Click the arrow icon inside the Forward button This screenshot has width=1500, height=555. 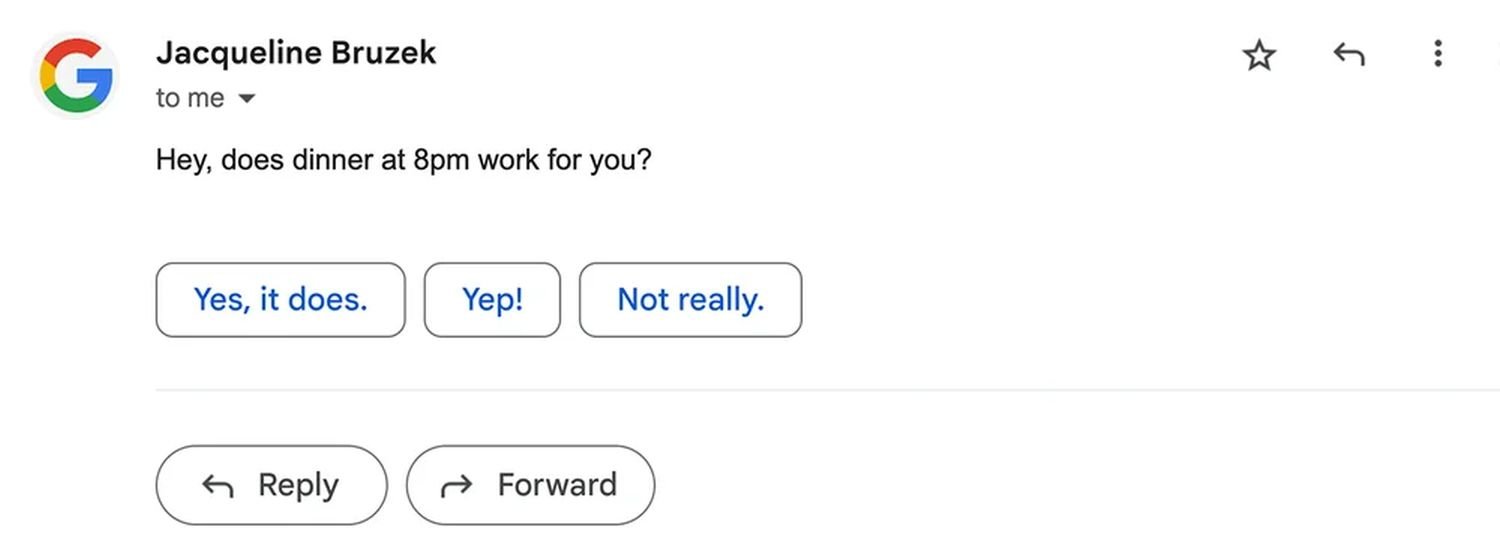pyautogui.click(x=456, y=486)
